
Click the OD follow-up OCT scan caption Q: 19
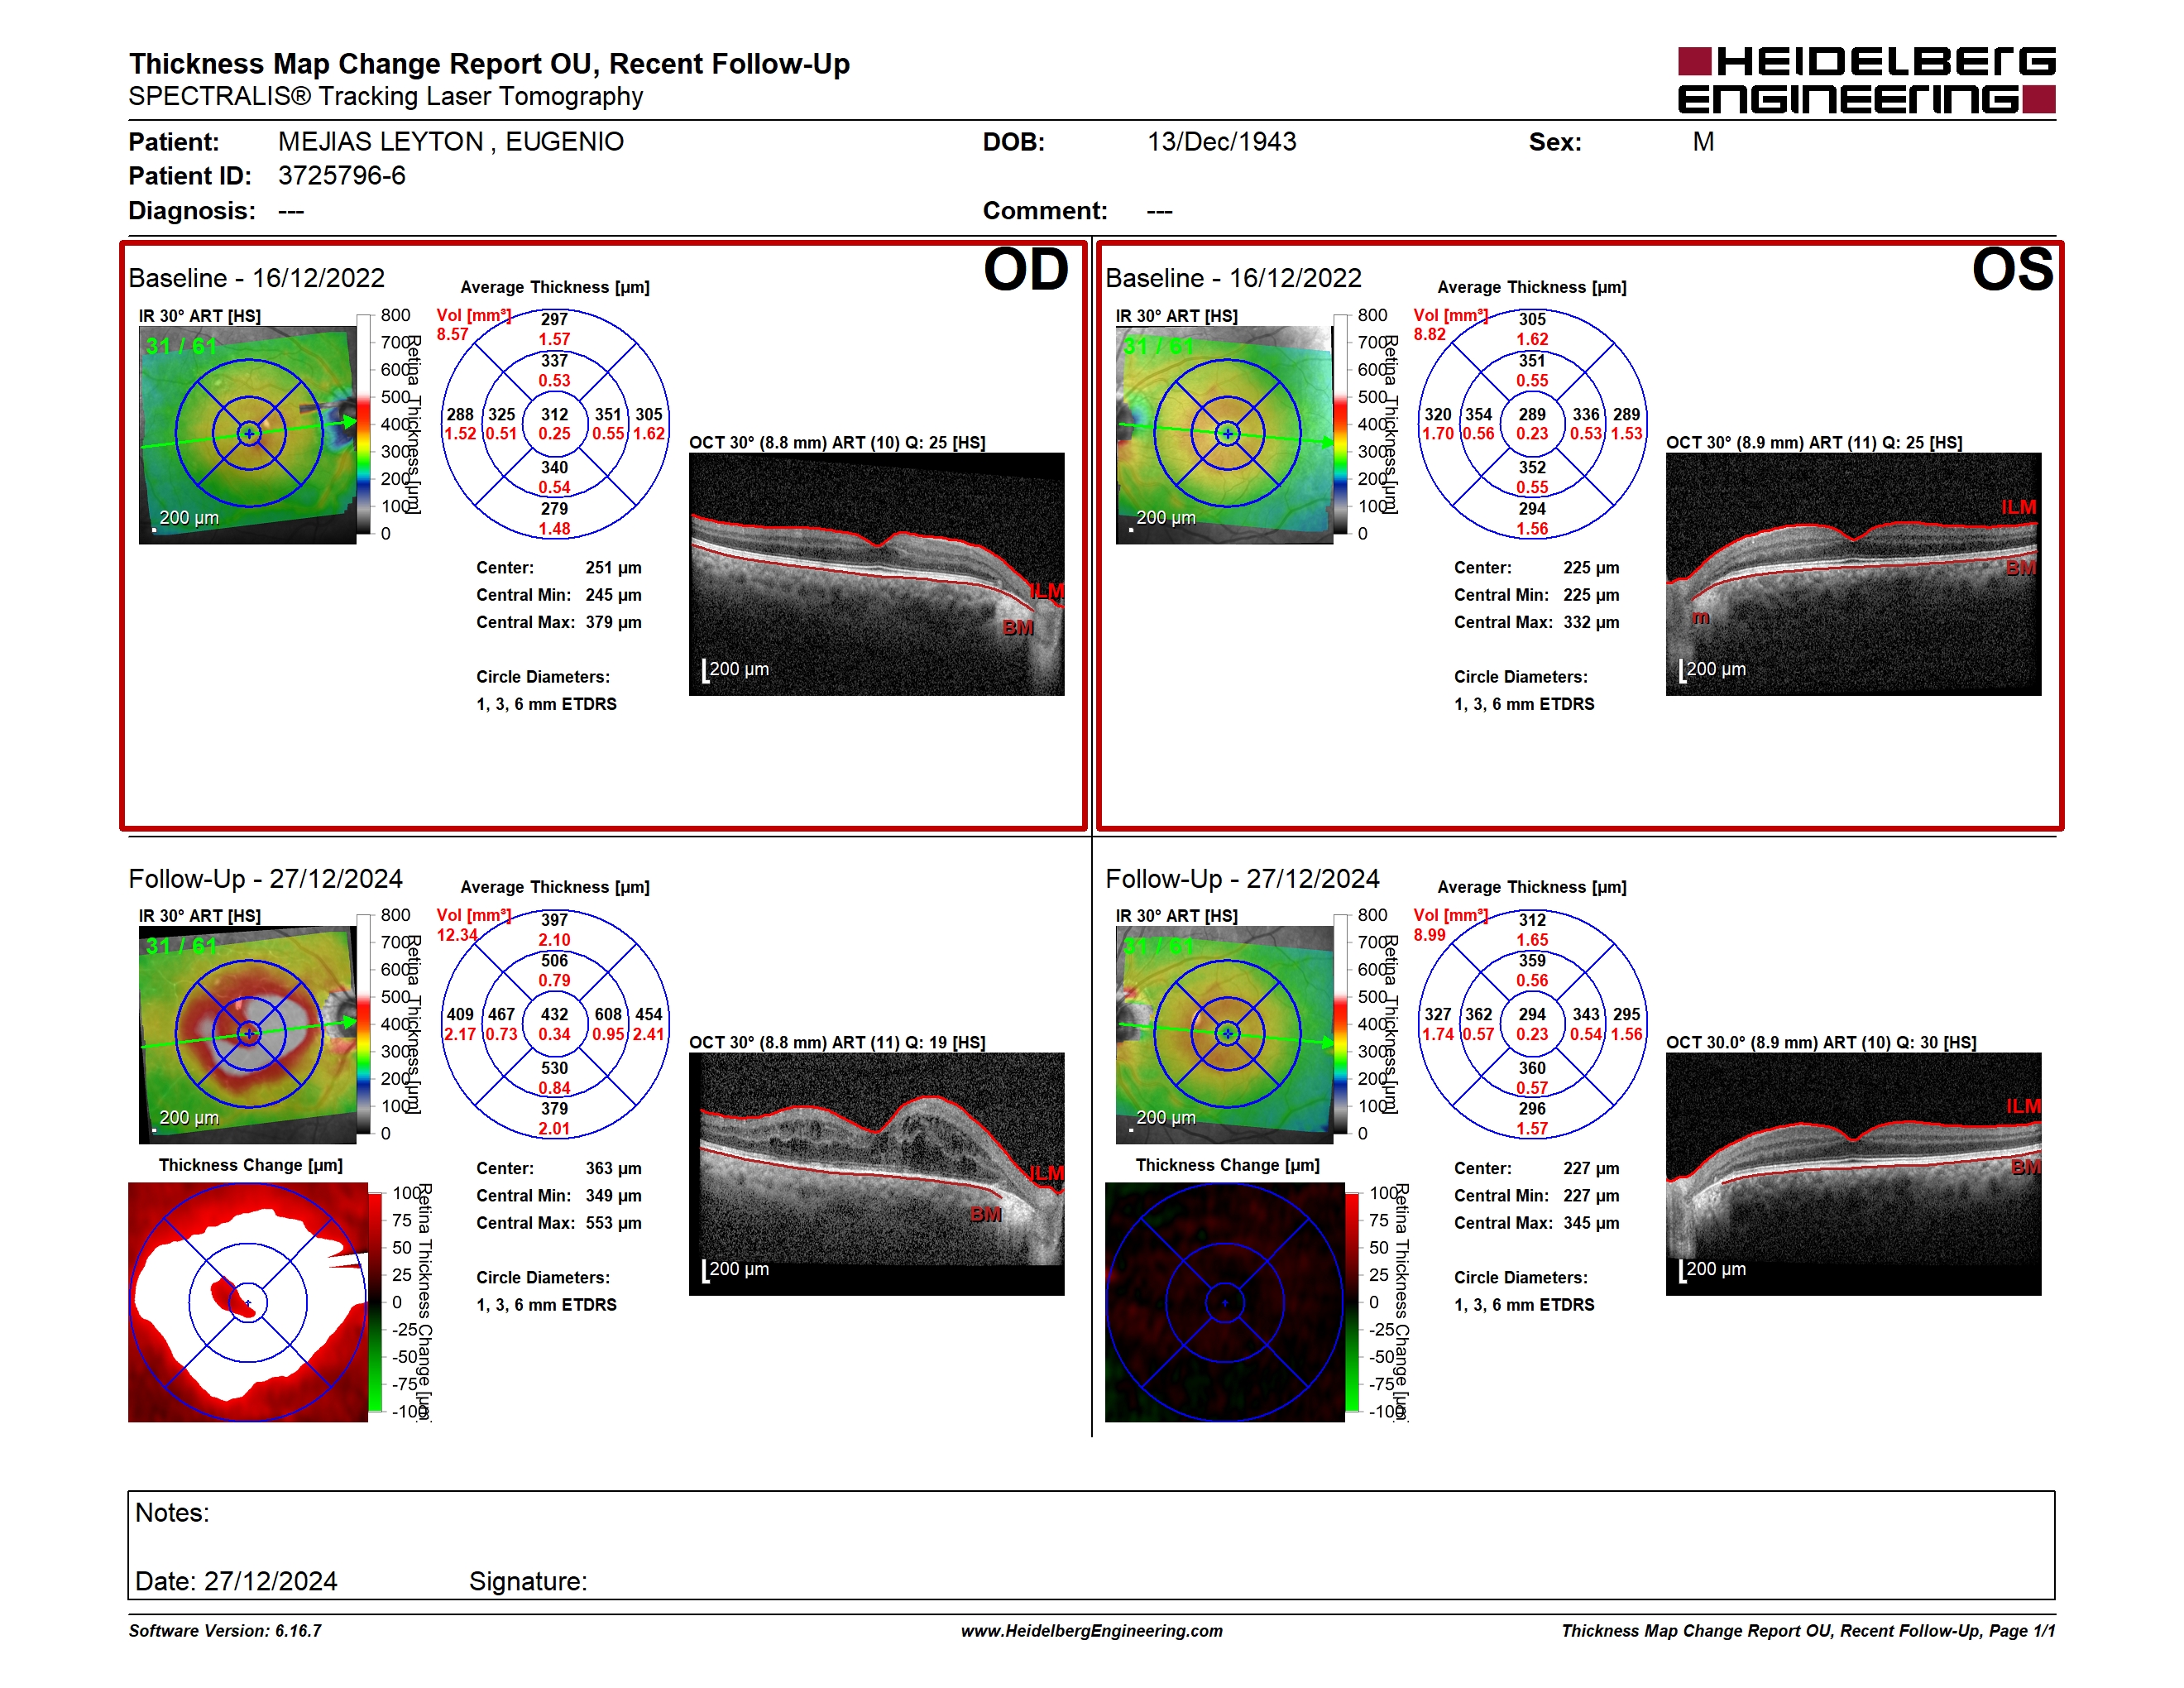coord(837,1042)
